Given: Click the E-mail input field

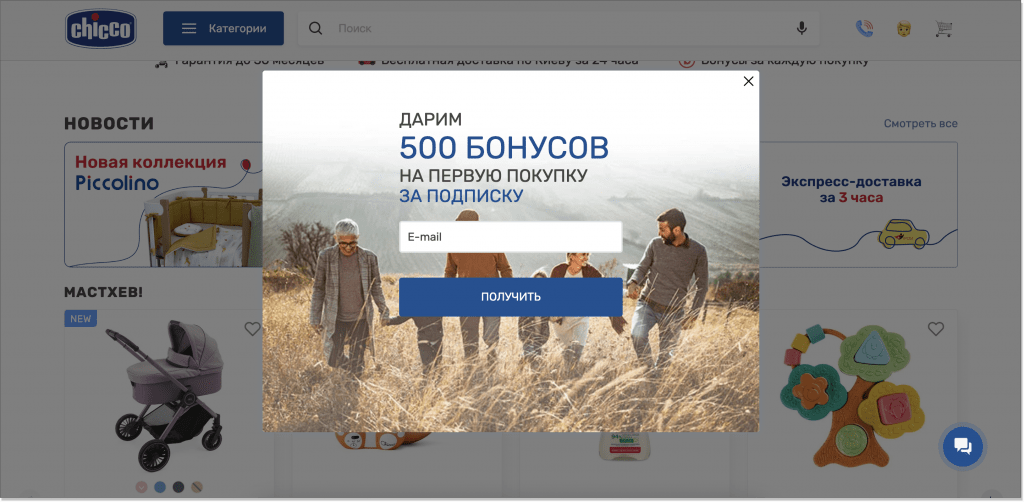Looking at the screenshot, I should click(511, 237).
